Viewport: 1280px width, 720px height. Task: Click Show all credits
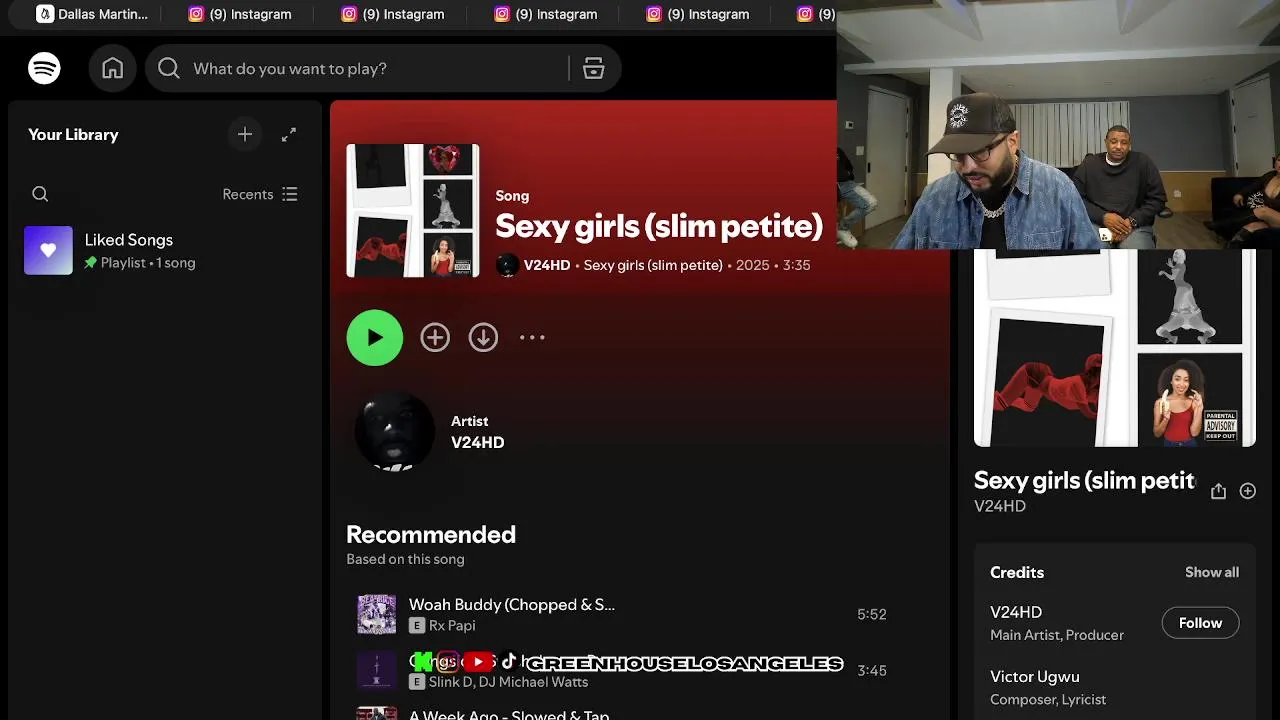(1212, 572)
